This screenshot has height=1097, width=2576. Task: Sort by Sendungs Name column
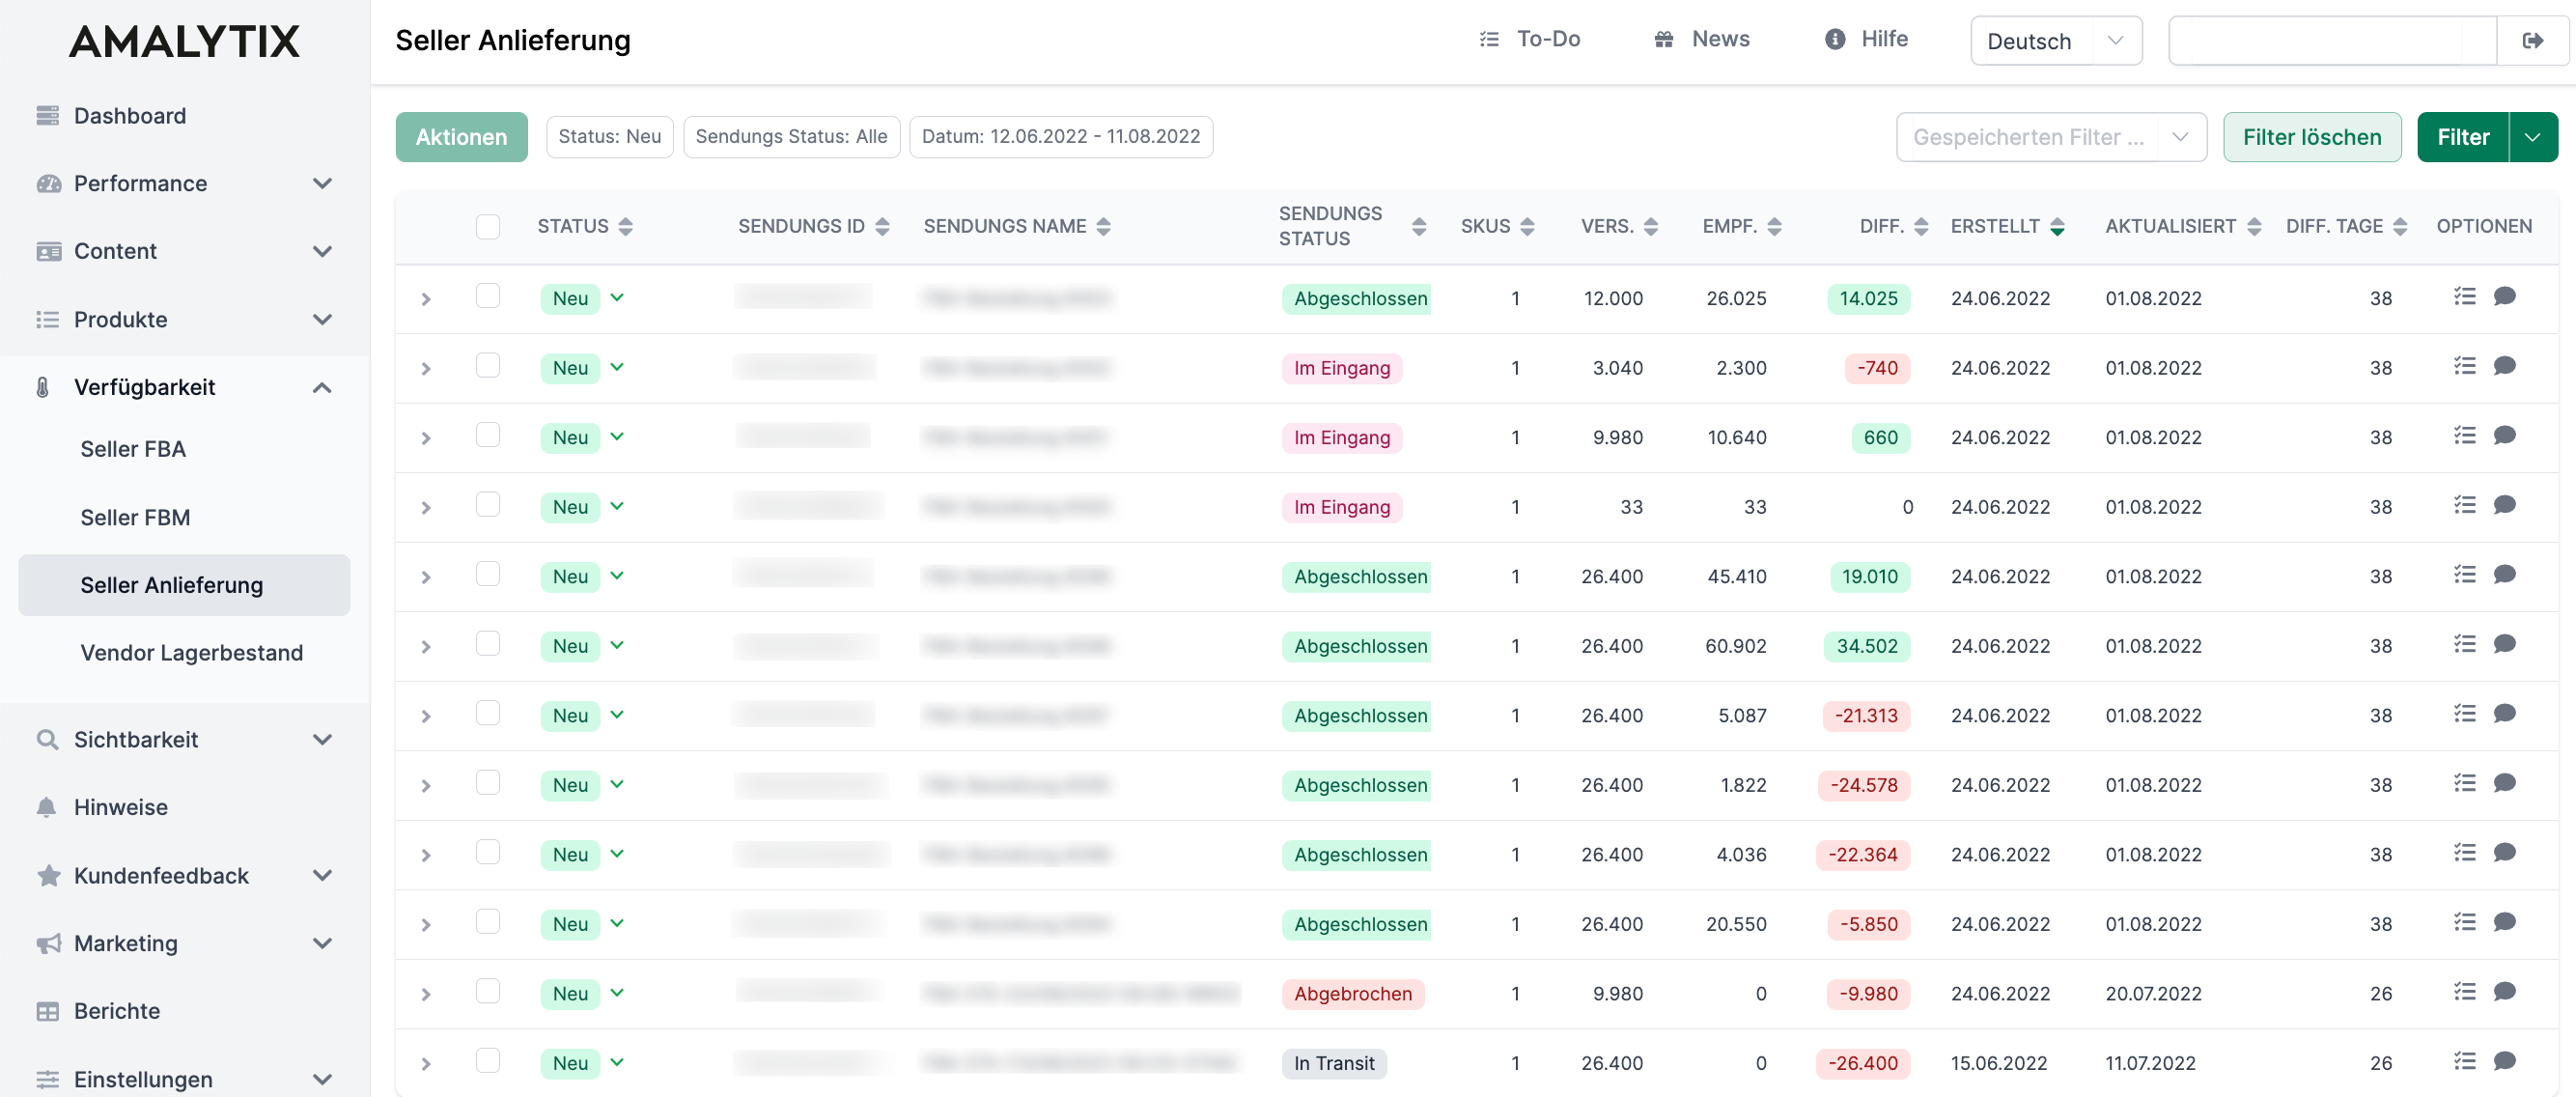pos(1103,226)
